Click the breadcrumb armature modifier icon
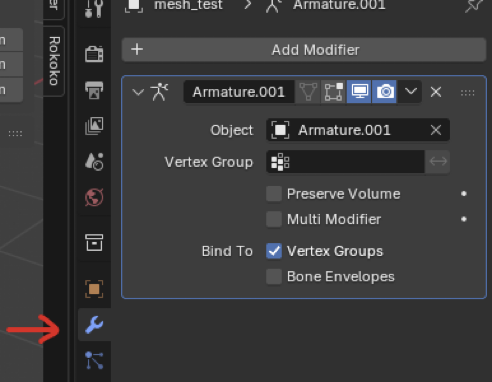The image size is (492, 382). point(273,5)
